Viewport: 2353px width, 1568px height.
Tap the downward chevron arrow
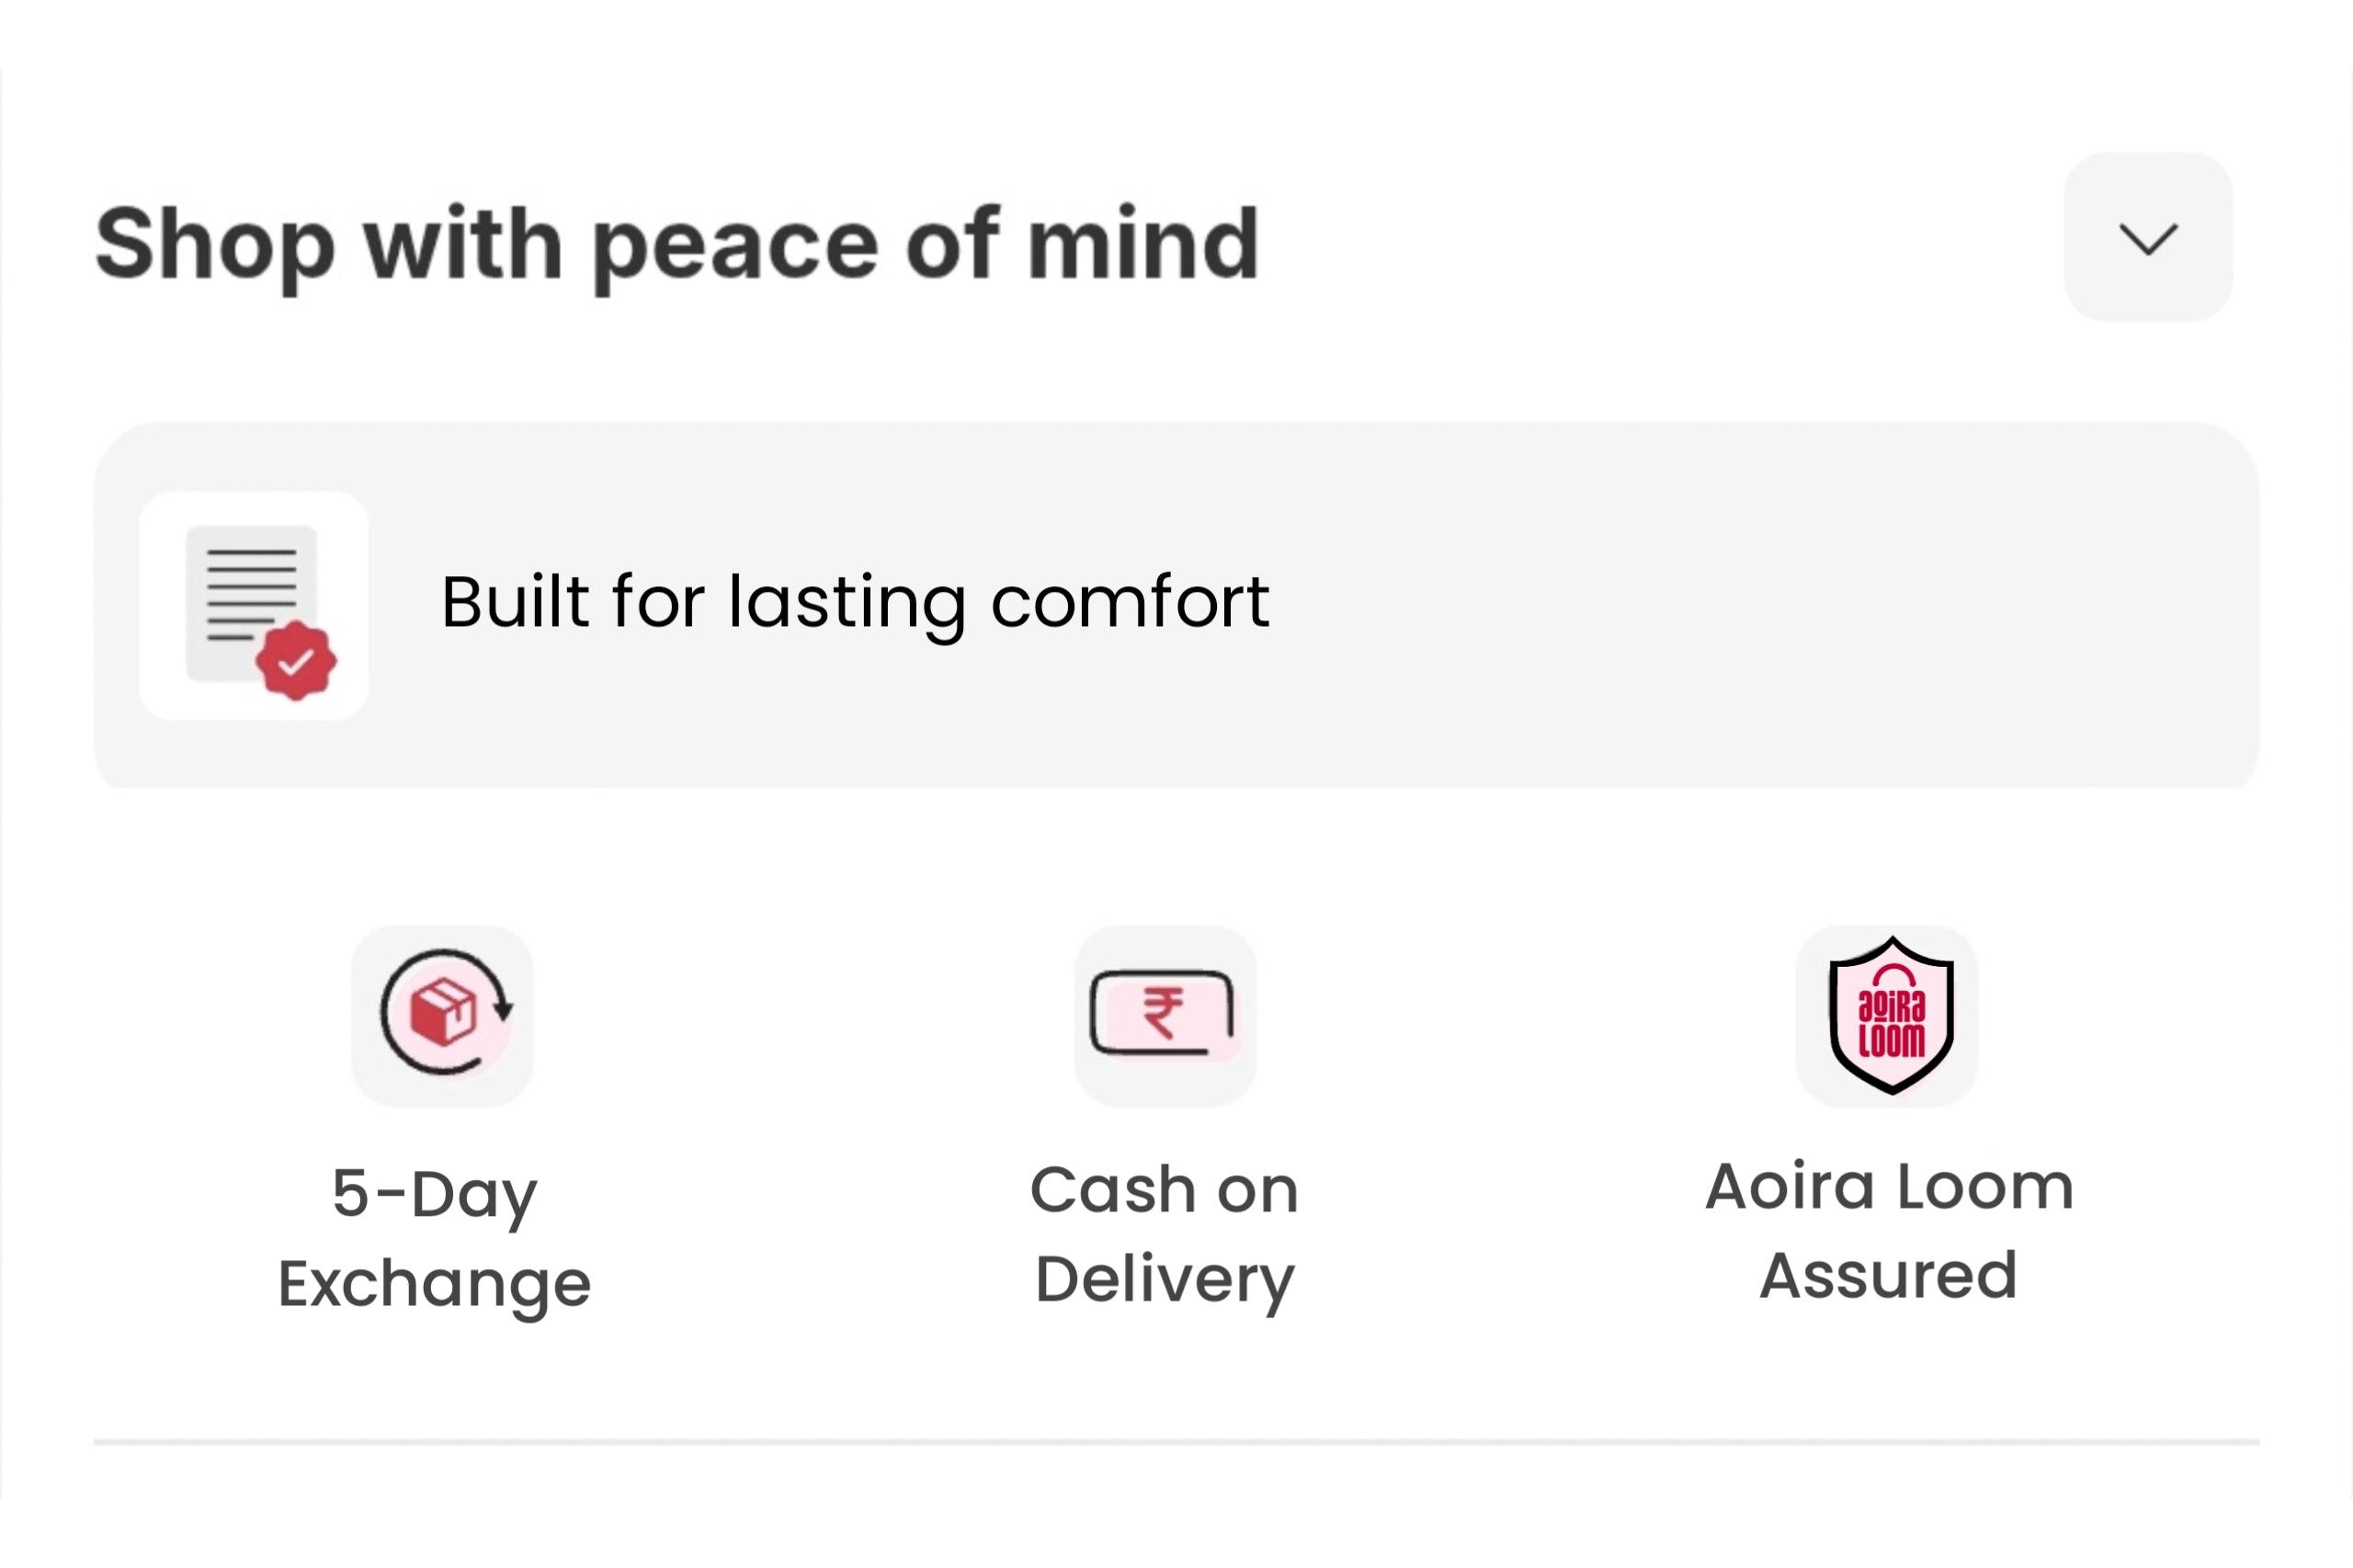click(2148, 239)
